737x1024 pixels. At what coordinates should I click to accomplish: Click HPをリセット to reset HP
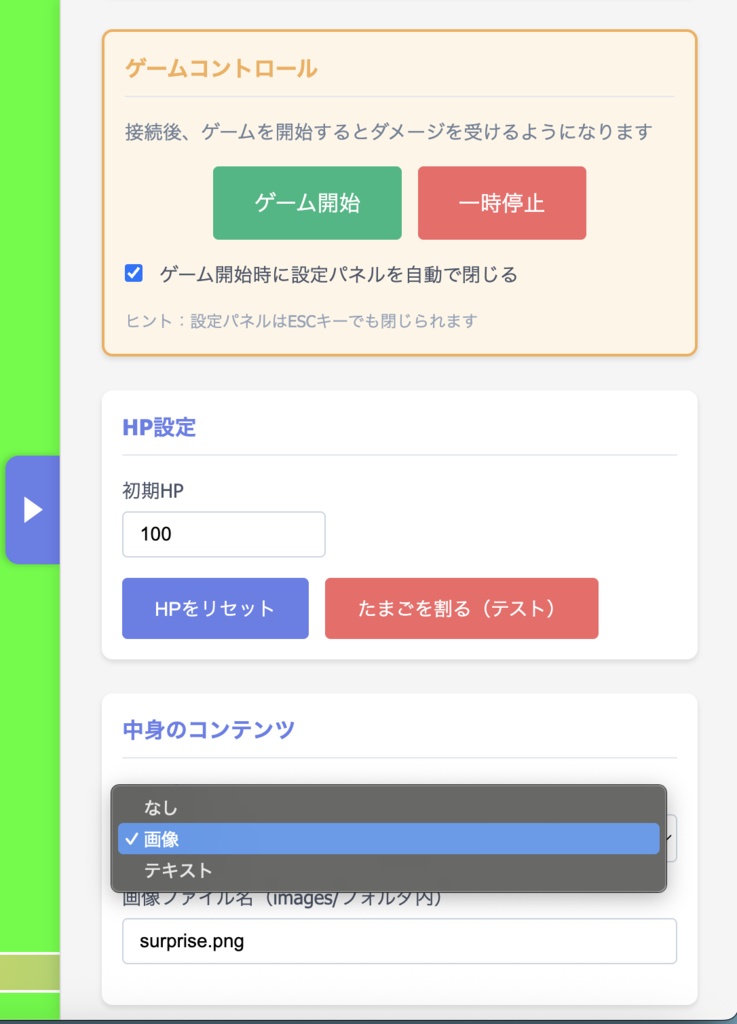(214, 608)
